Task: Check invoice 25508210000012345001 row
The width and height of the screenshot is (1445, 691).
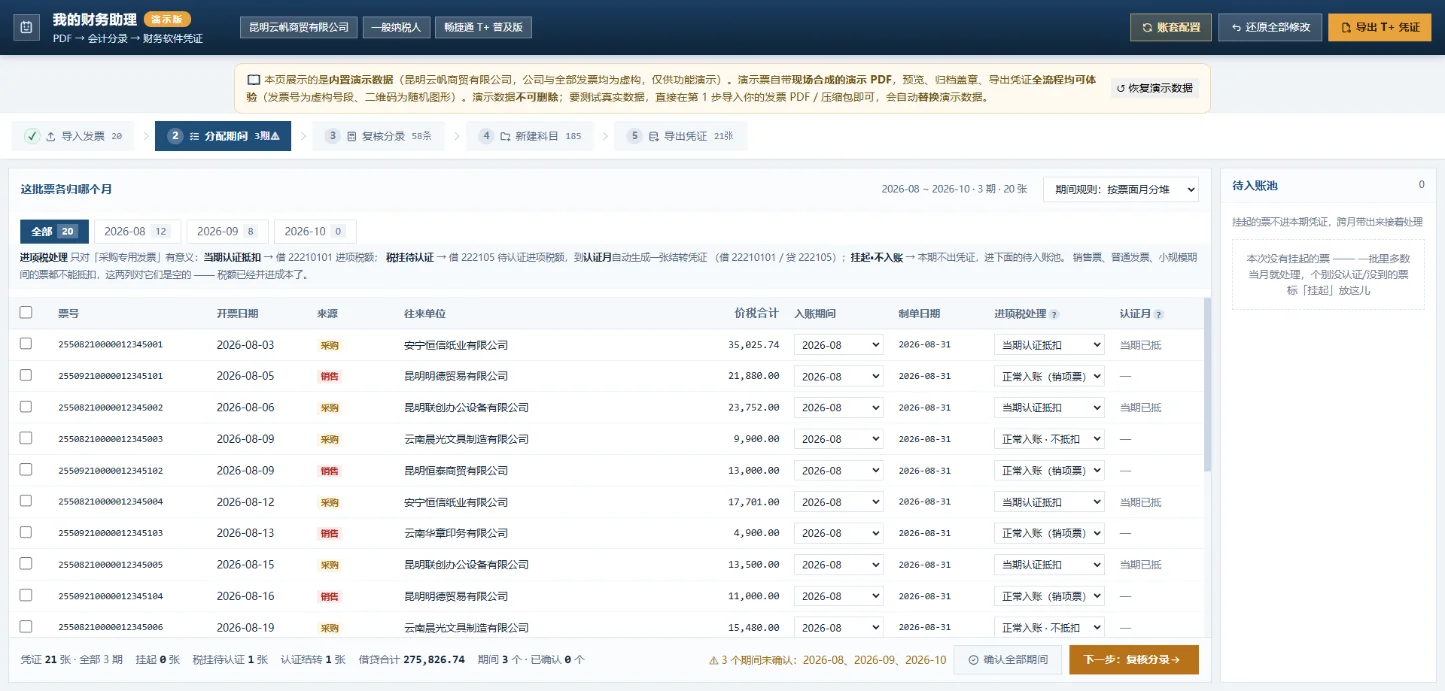Action: coord(26,344)
